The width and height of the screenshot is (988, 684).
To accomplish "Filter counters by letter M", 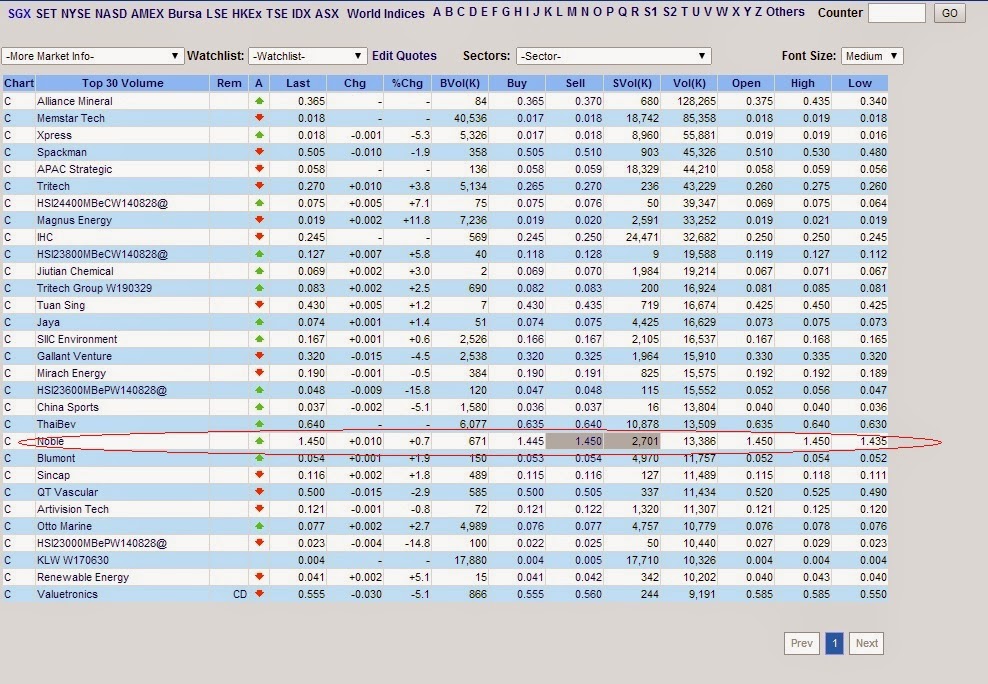I will point(572,12).
